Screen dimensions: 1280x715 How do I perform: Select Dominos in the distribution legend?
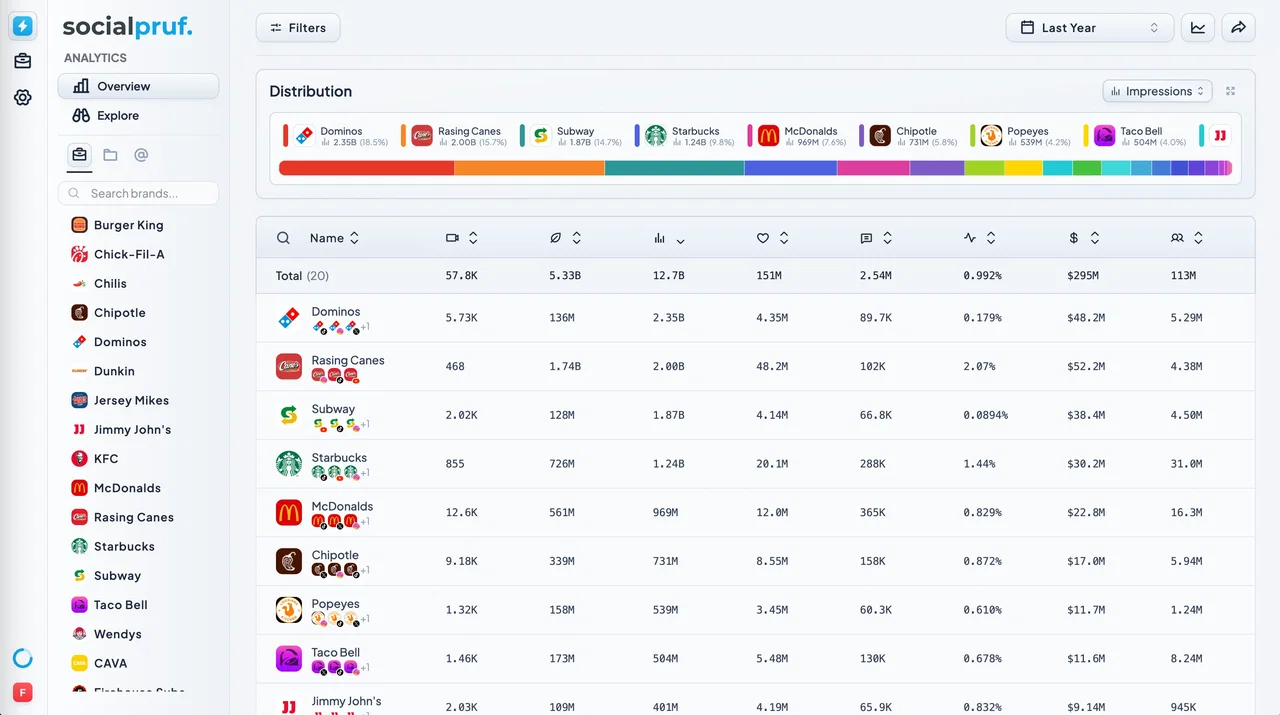(x=338, y=136)
